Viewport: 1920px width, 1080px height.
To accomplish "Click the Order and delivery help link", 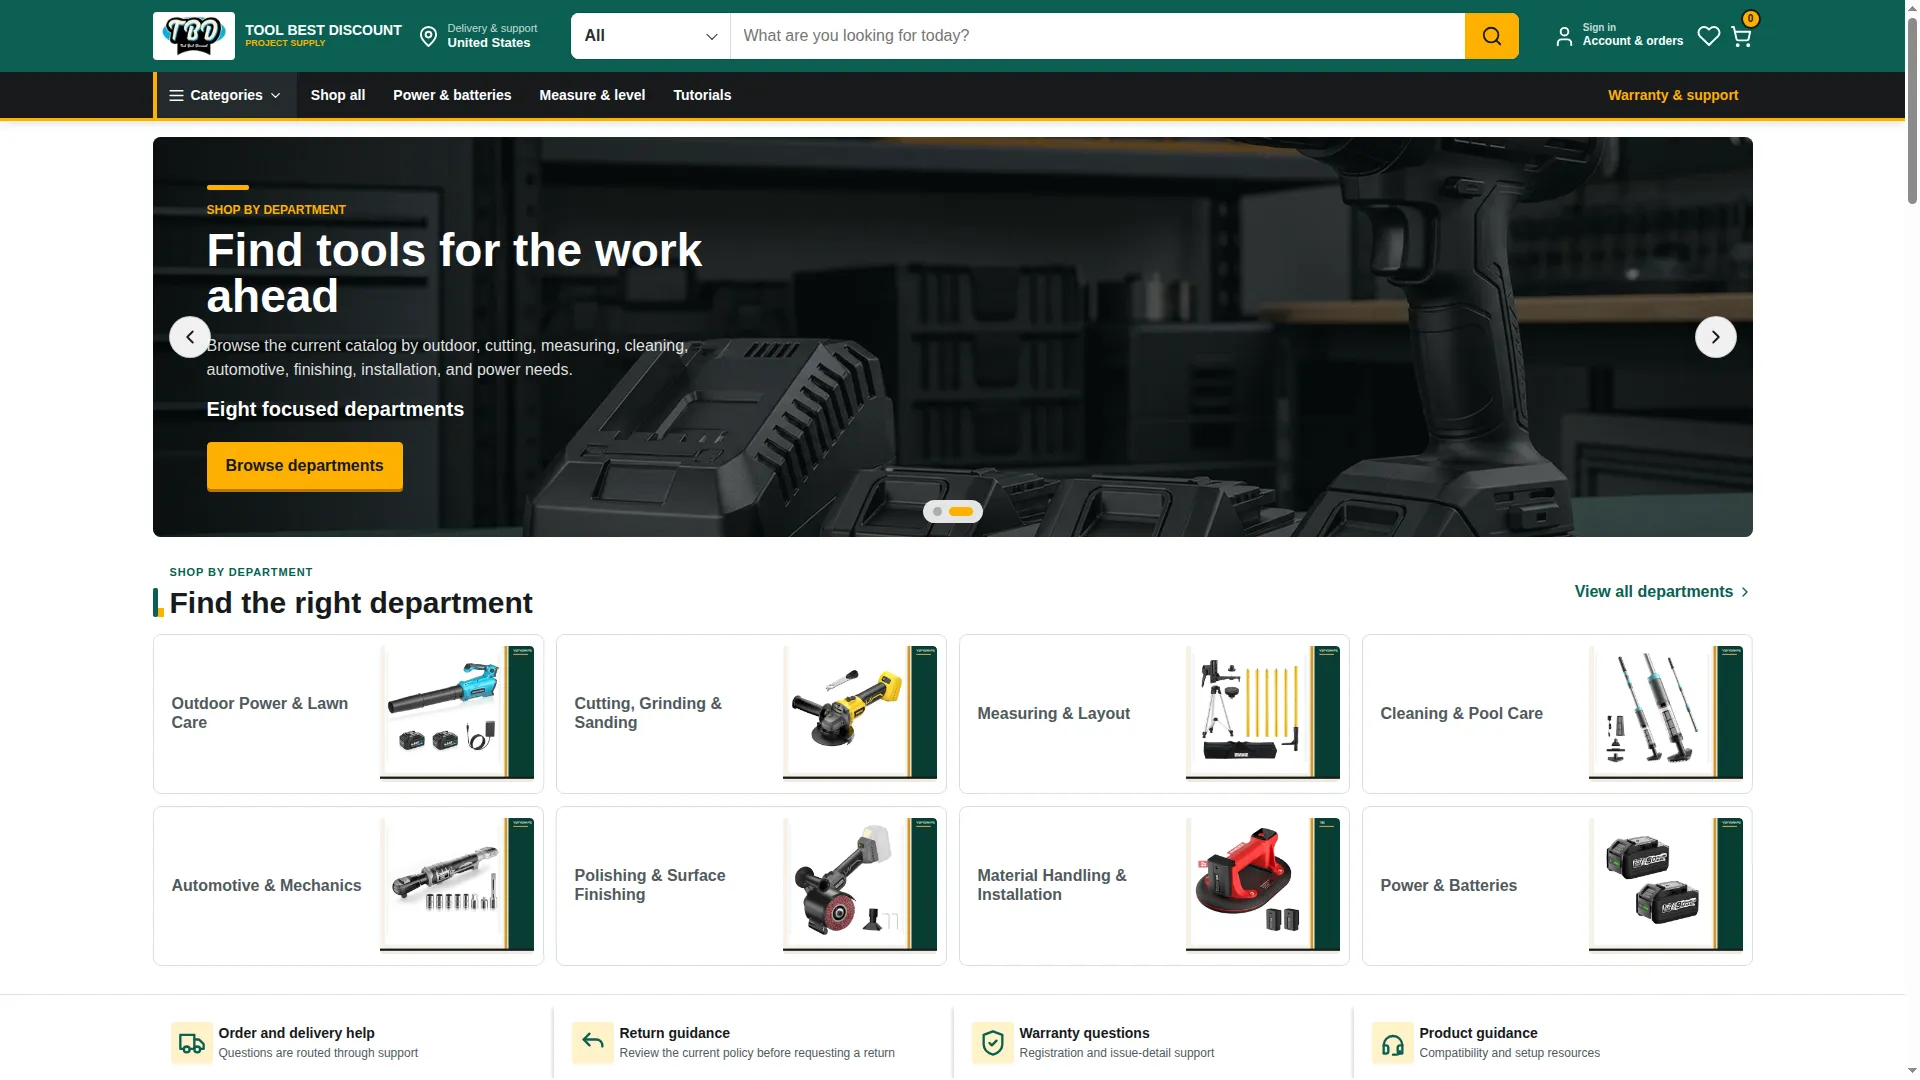I will point(296,1033).
